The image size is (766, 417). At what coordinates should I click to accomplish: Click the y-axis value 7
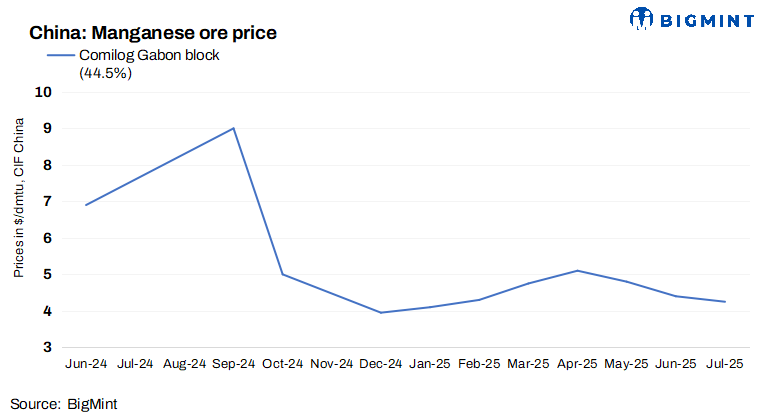click(46, 201)
